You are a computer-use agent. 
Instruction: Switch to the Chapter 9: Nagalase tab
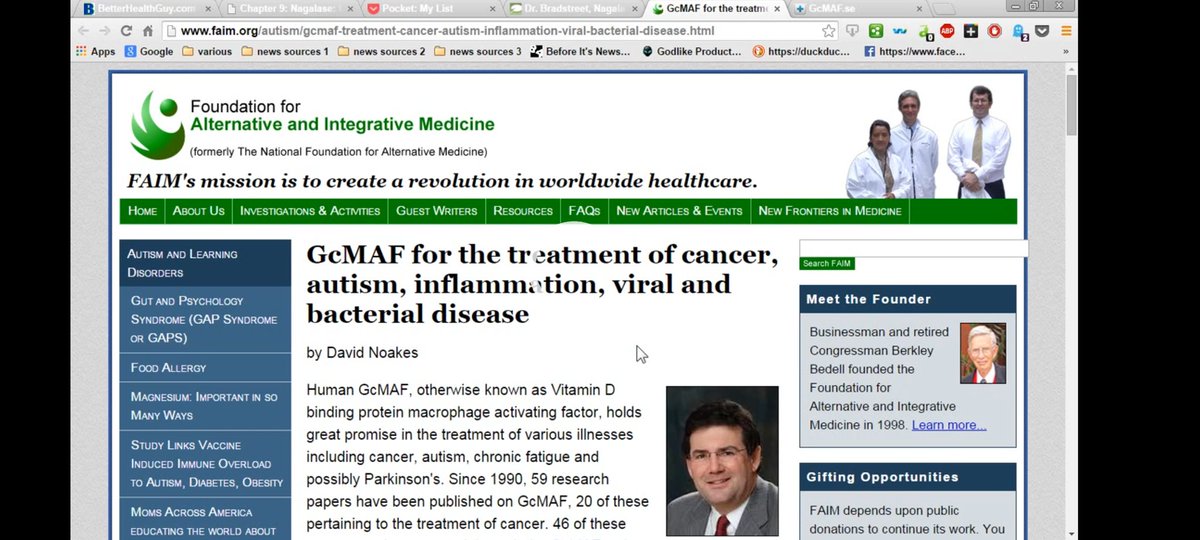pos(288,9)
